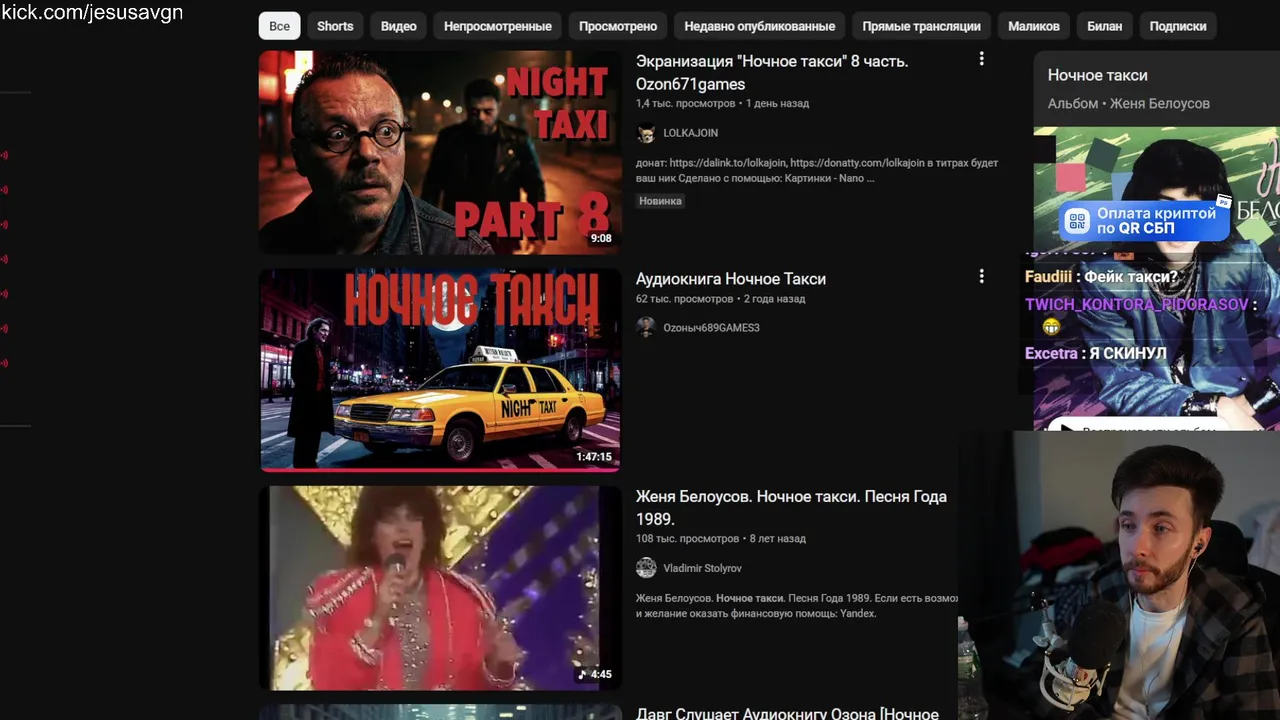Select 'Прямые трансляции' filter chip
This screenshot has height=720, width=1280.
click(921, 26)
